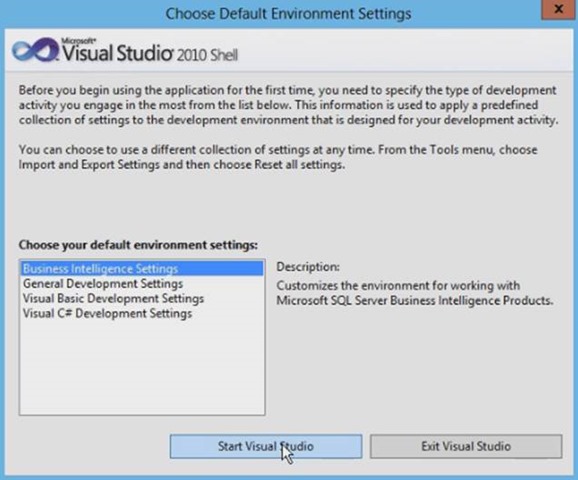The height and width of the screenshot is (480, 578).
Task: Click the "Description:" label
Action: [x=308, y=267]
